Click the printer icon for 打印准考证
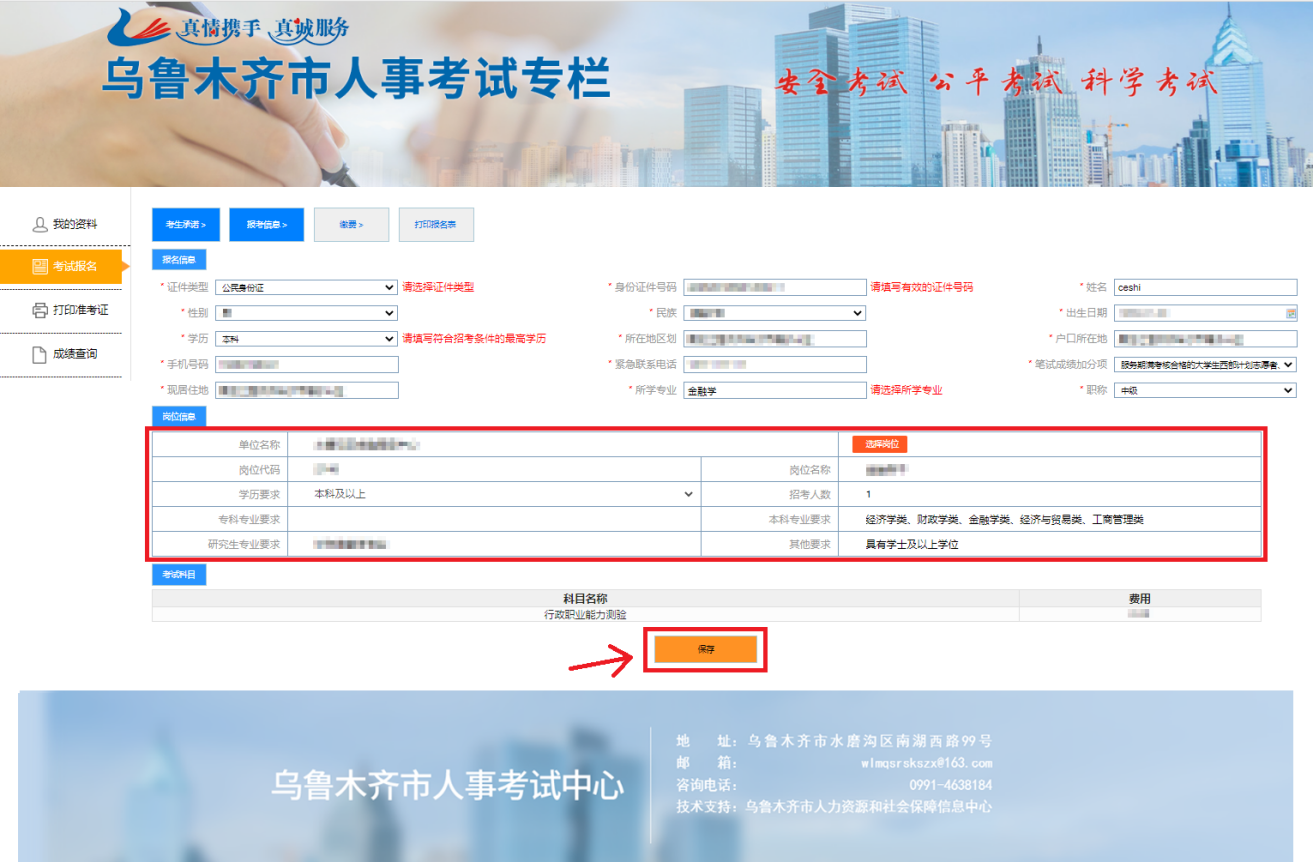Screen dimensions: 1313x862 [40, 310]
